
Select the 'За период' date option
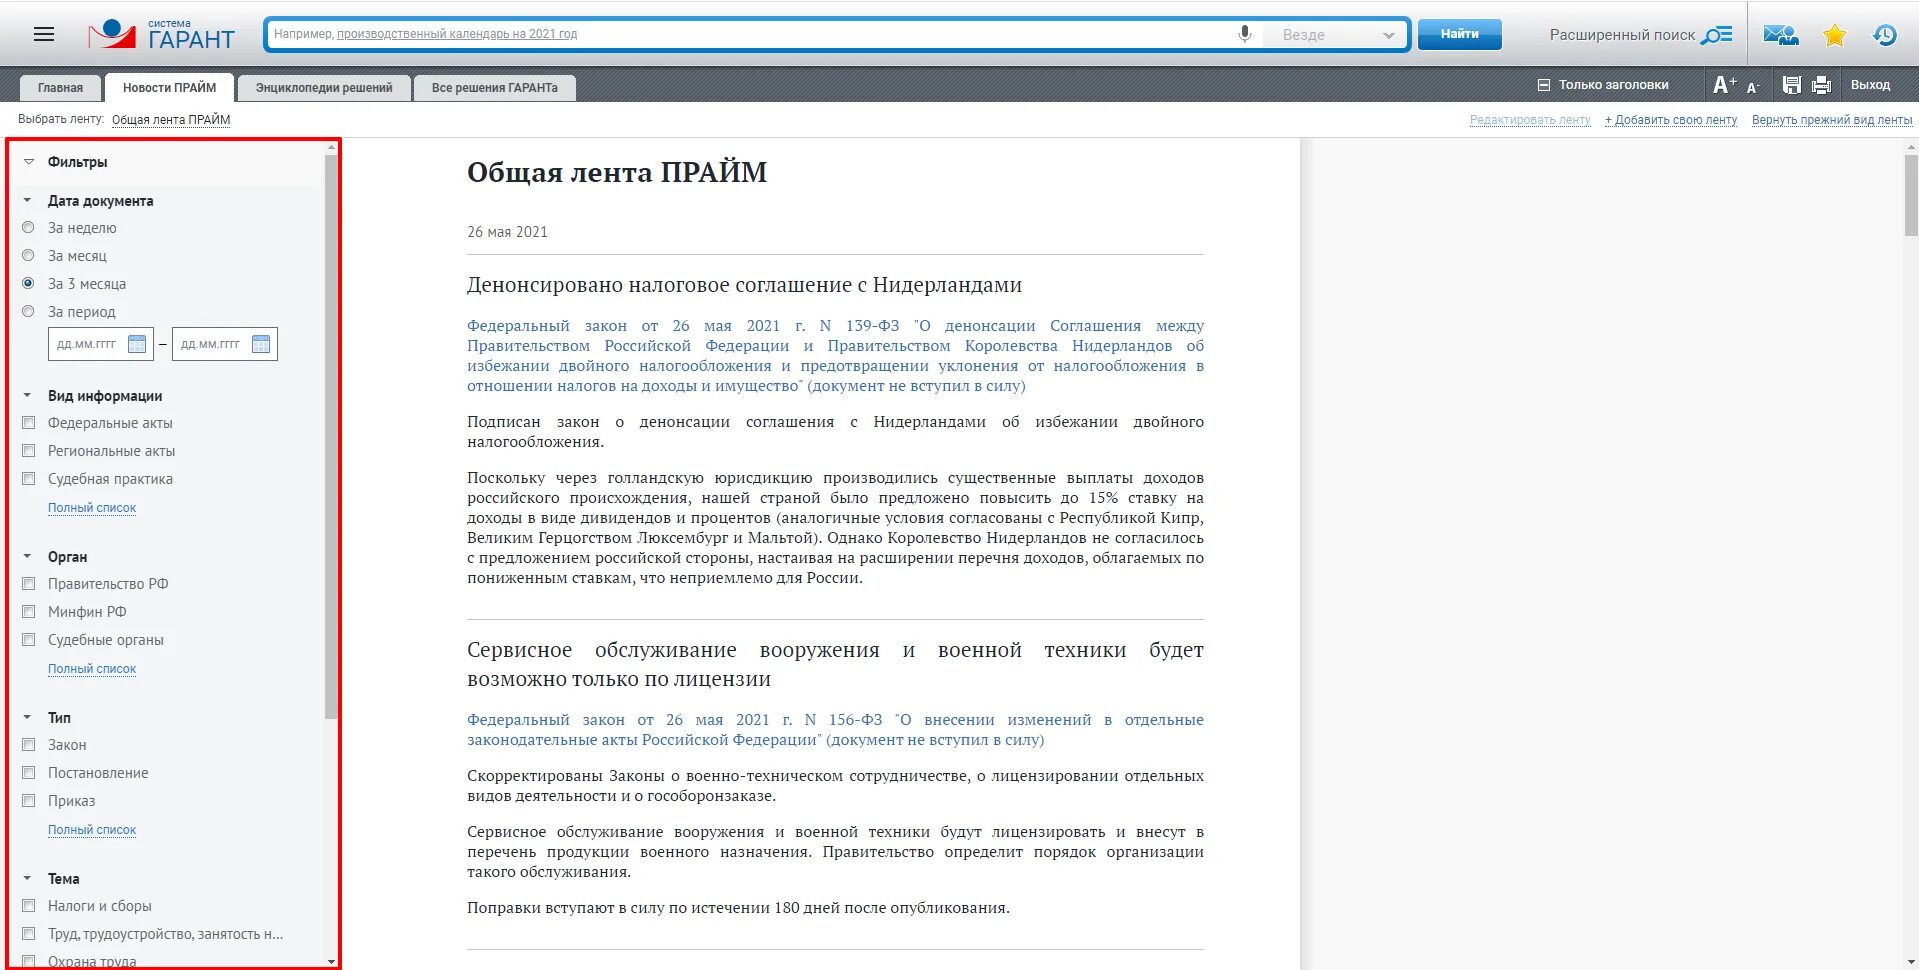coord(28,311)
